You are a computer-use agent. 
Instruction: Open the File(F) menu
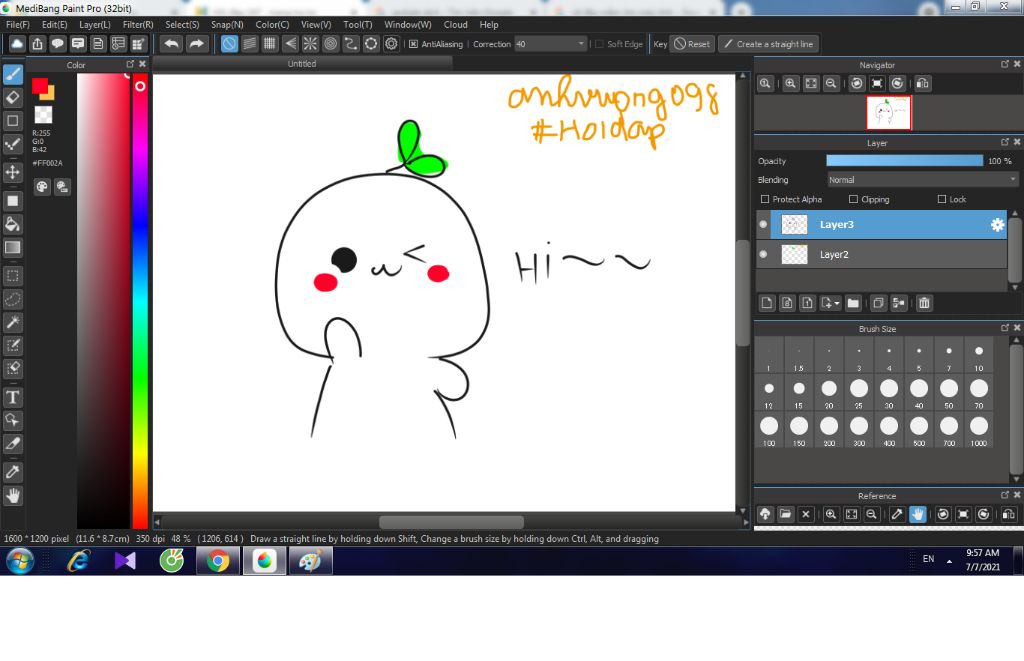pyautogui.click(x=18, y=24)
